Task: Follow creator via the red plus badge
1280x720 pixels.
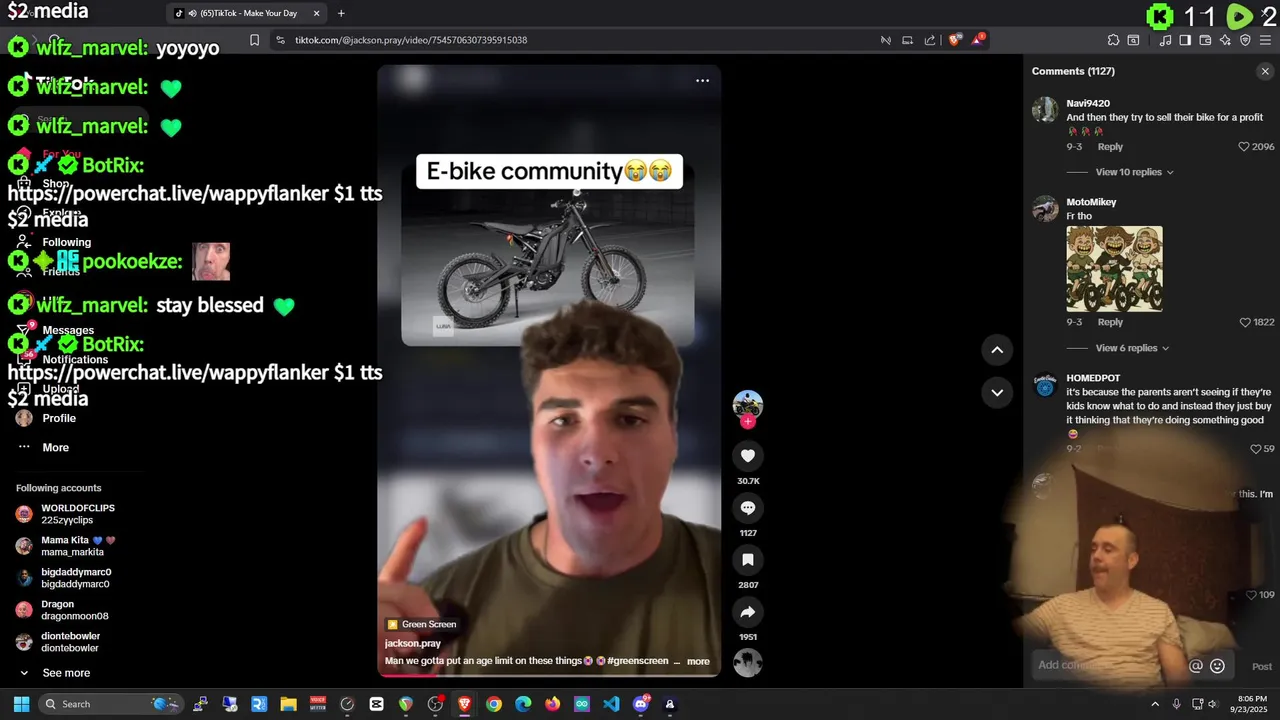Action: pos(747,422)
